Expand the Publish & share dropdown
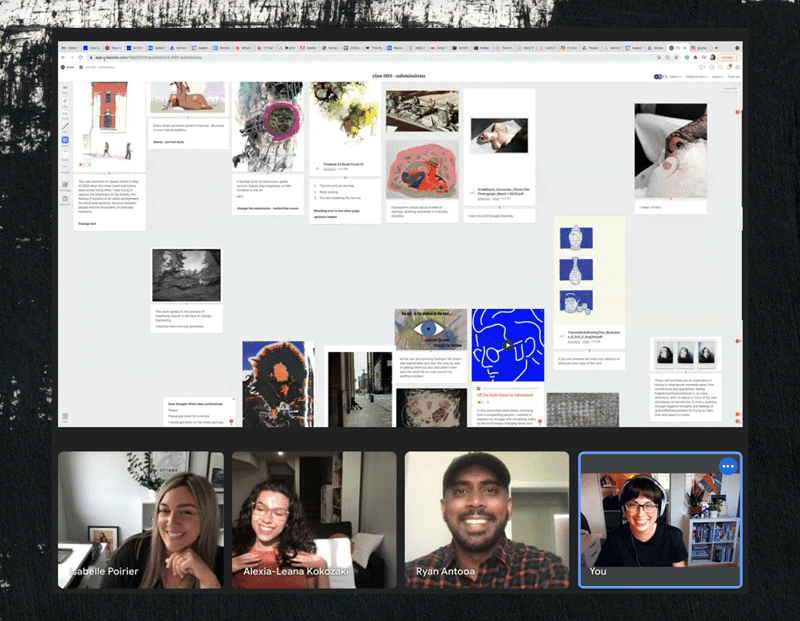Screen dimensions: 800x621 (x=695, y=76)
